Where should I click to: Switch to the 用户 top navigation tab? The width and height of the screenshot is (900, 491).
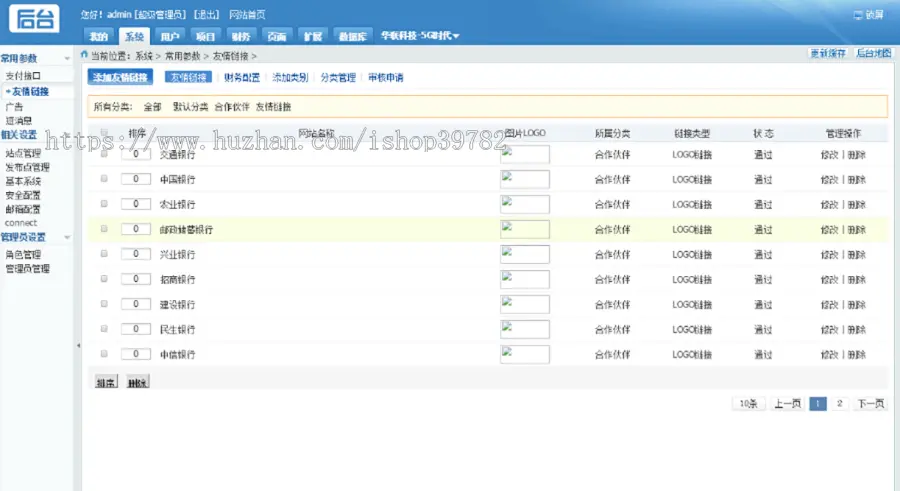tap(169, 36)
